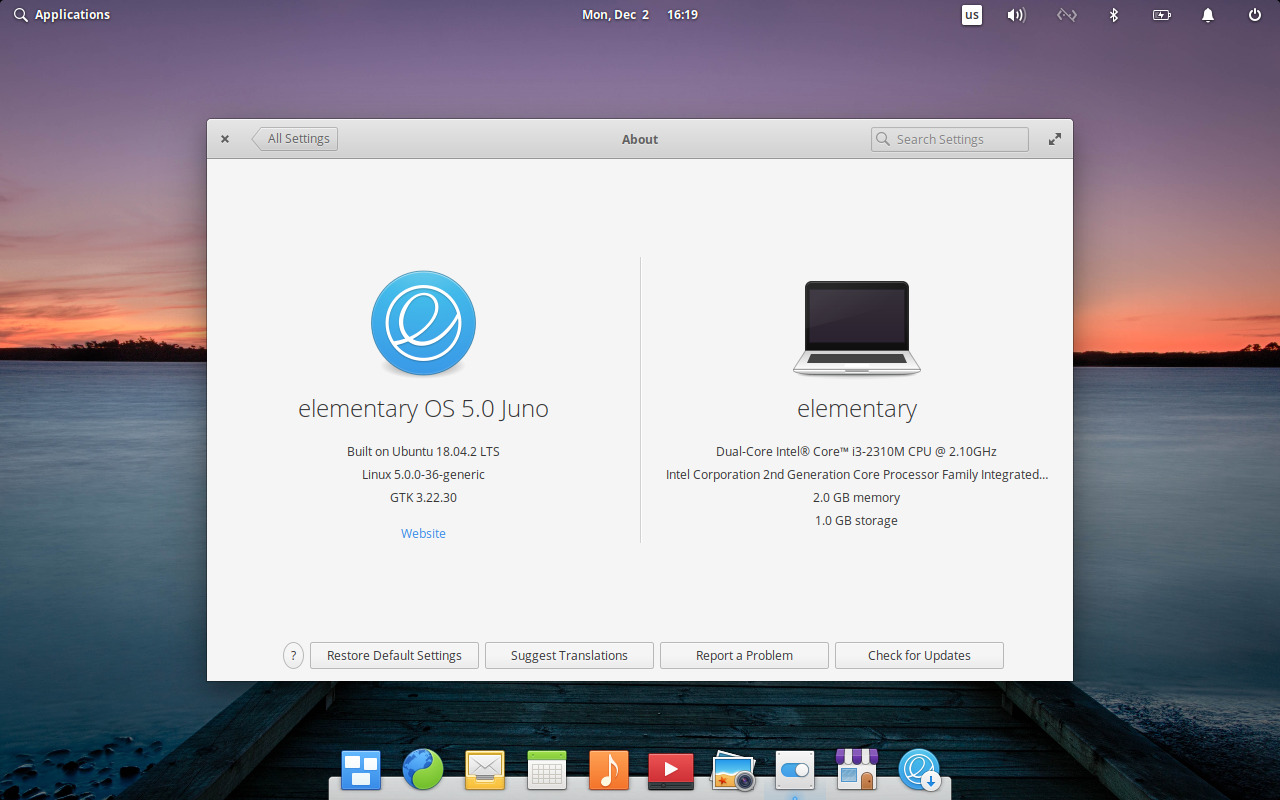Launch AppCenter from the dock

(x=856, y=770)
